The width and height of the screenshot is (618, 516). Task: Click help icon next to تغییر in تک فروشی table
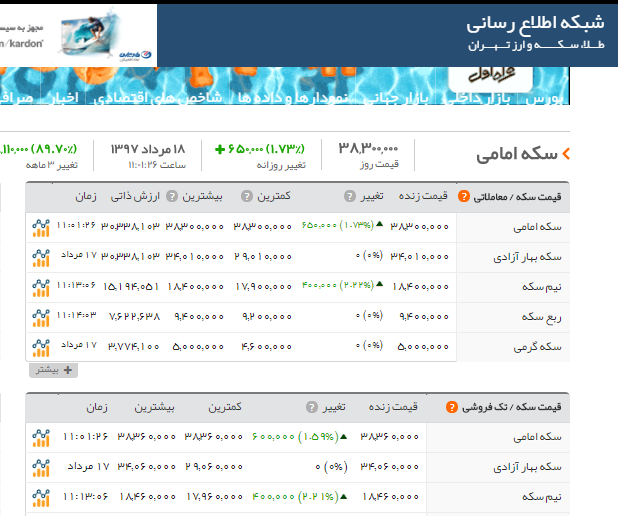click(312, 407)
